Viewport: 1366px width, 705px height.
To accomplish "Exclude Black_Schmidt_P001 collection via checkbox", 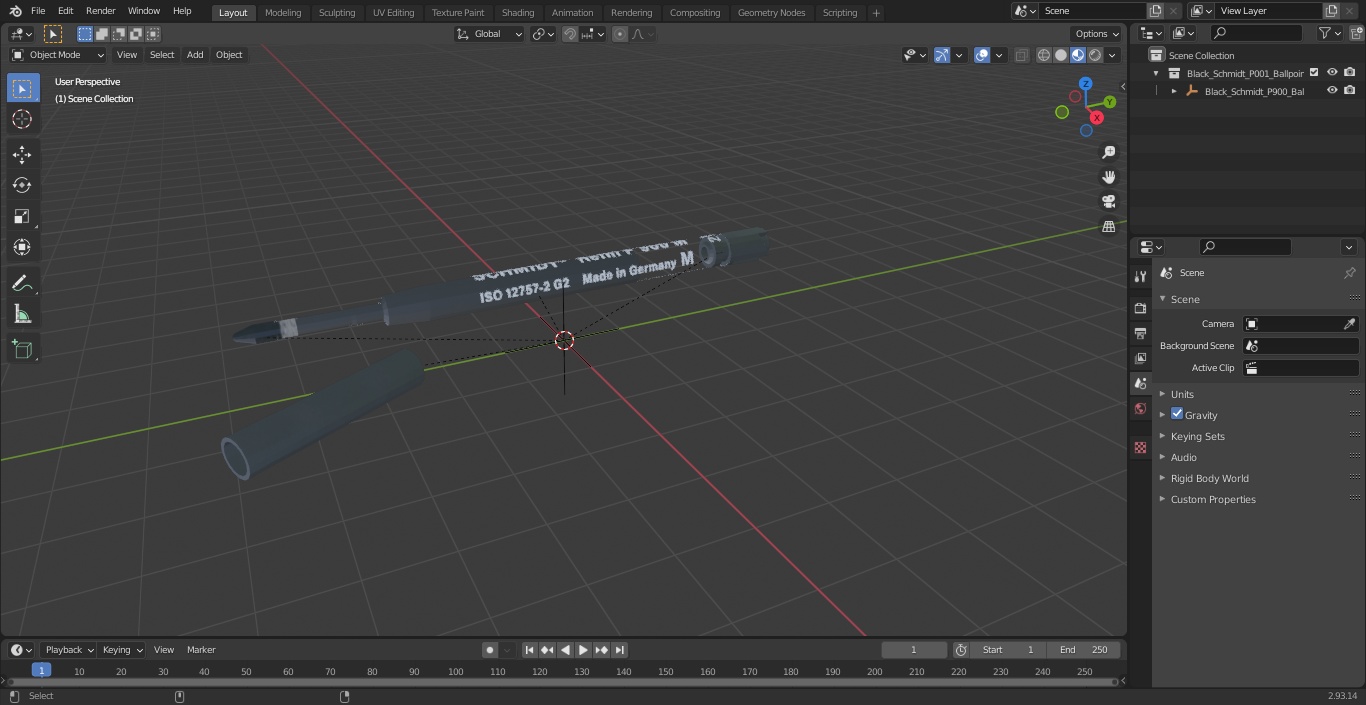I will (1314, 73).
